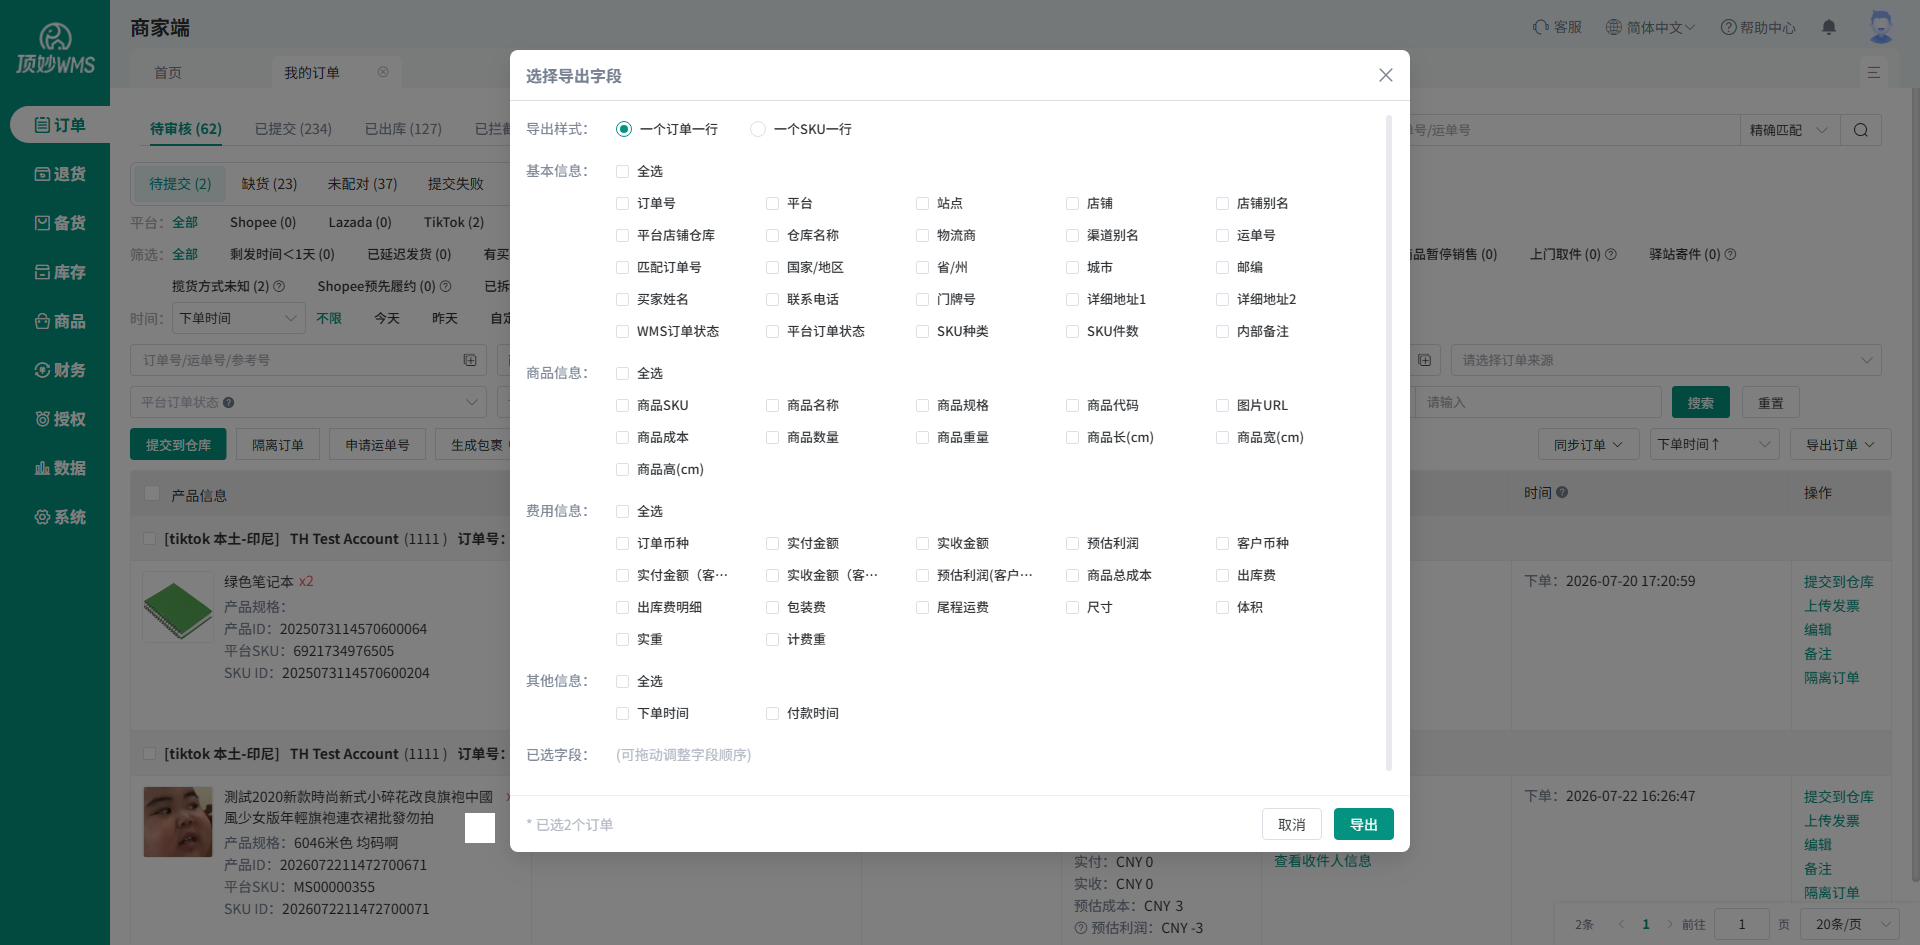Open the 请选择订单来源 dropdown
This screenshot has width=1920, height=945.
pos(1666,360)
